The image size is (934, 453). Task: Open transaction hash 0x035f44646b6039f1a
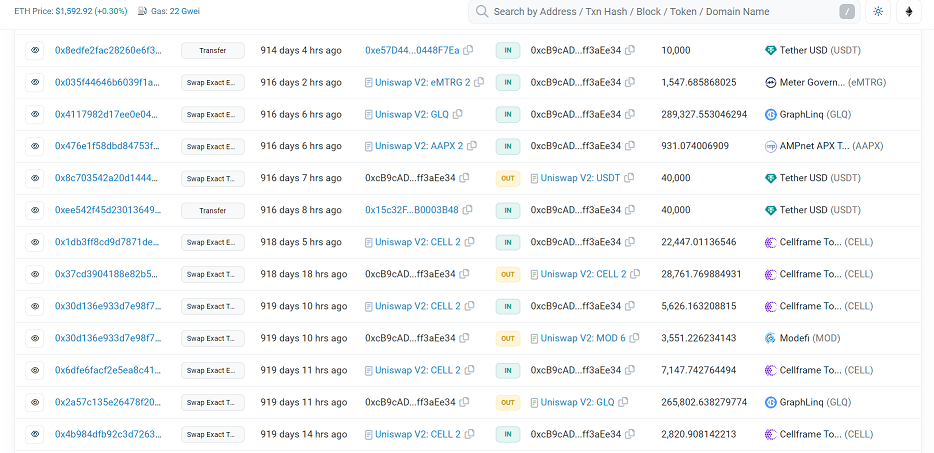[x=107, y=82]
